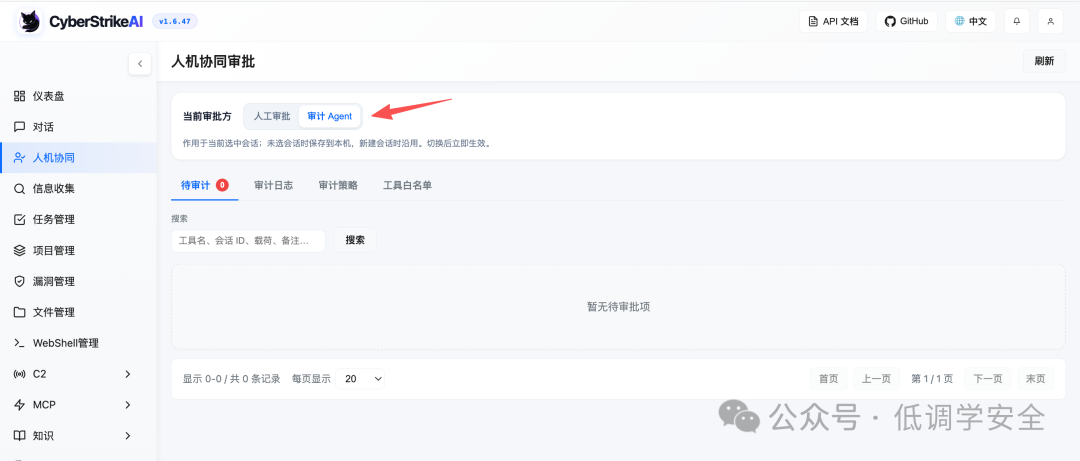Go to 下一页 next page
Viewport: 1080px width, 461px height.
[x=988, y=378]
